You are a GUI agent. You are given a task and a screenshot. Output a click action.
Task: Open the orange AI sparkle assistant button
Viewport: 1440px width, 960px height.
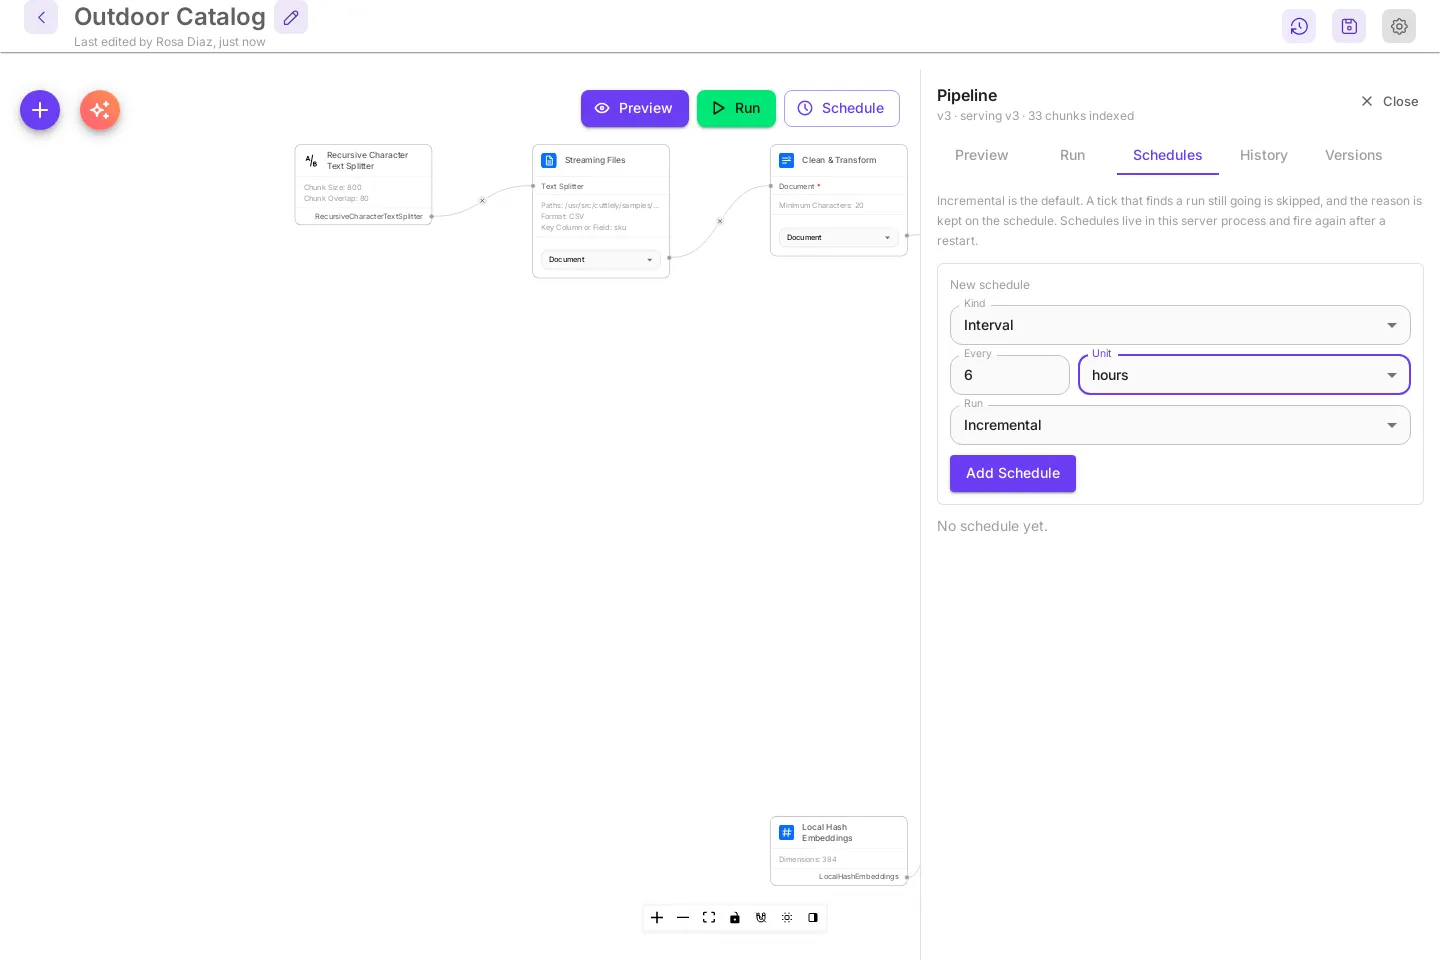click(100, 110)
